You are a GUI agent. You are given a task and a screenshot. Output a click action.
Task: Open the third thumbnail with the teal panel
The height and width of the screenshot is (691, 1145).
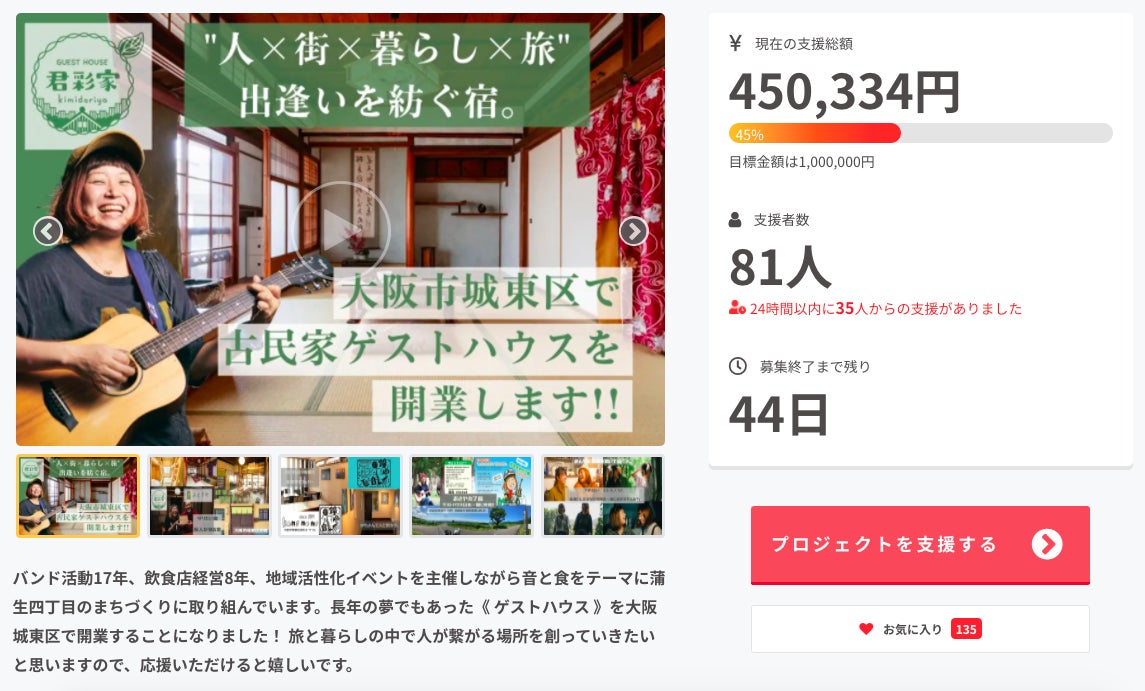pyautogui.click(x=340, y=496)
